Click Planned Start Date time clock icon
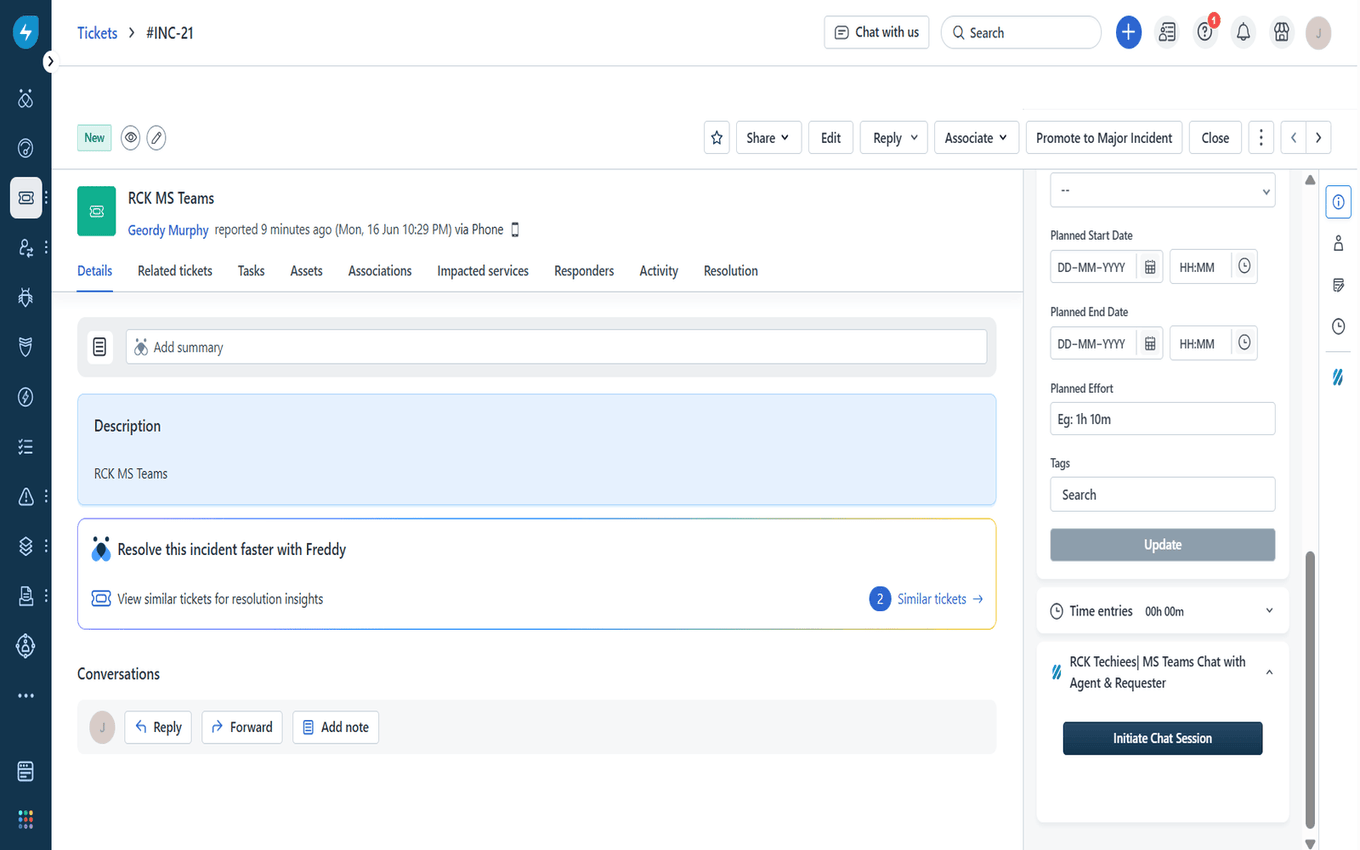 tap(1244, 267)
